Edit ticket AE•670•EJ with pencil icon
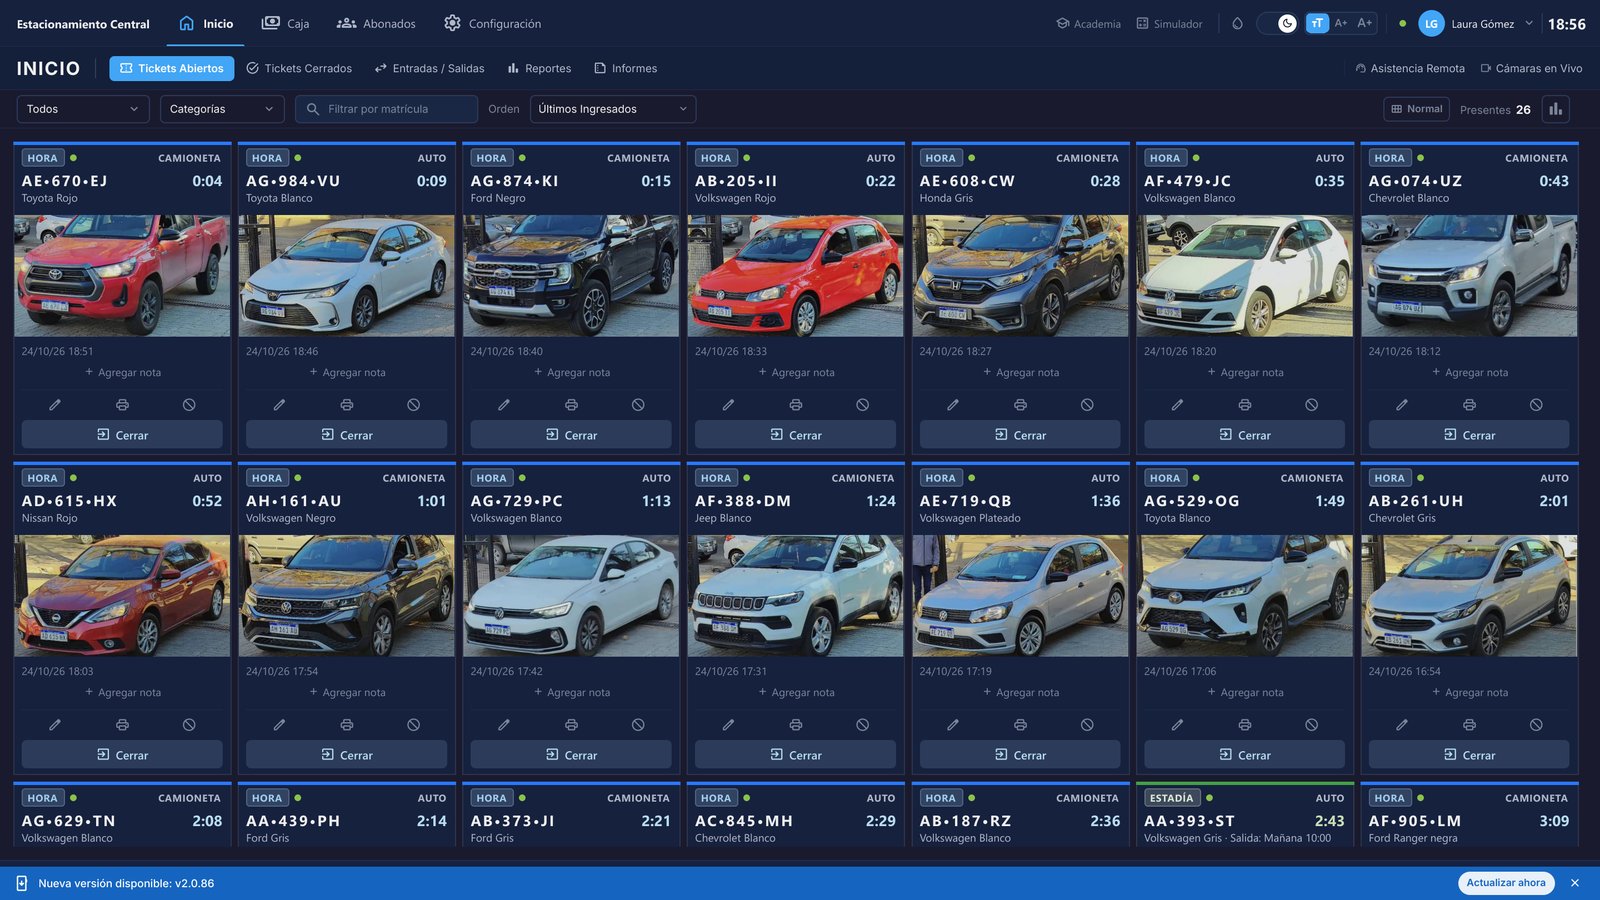The image size is (1600, 900). [55, 405]
